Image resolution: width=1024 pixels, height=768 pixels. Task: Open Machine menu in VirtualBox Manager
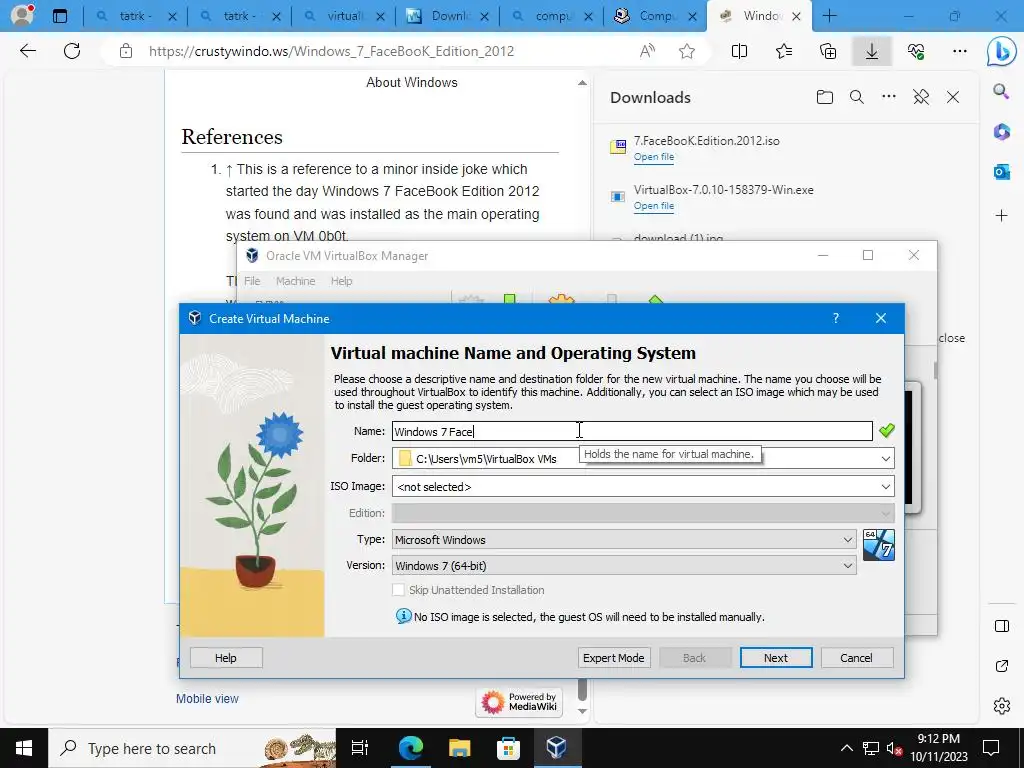295,281
